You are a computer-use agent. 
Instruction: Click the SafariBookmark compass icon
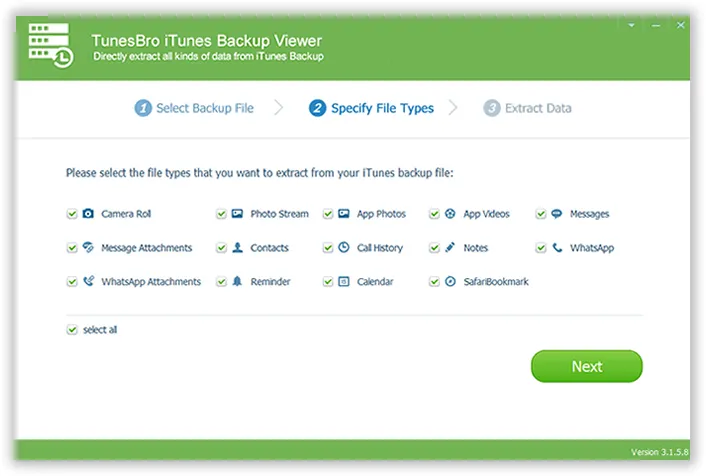coord(450,282)
